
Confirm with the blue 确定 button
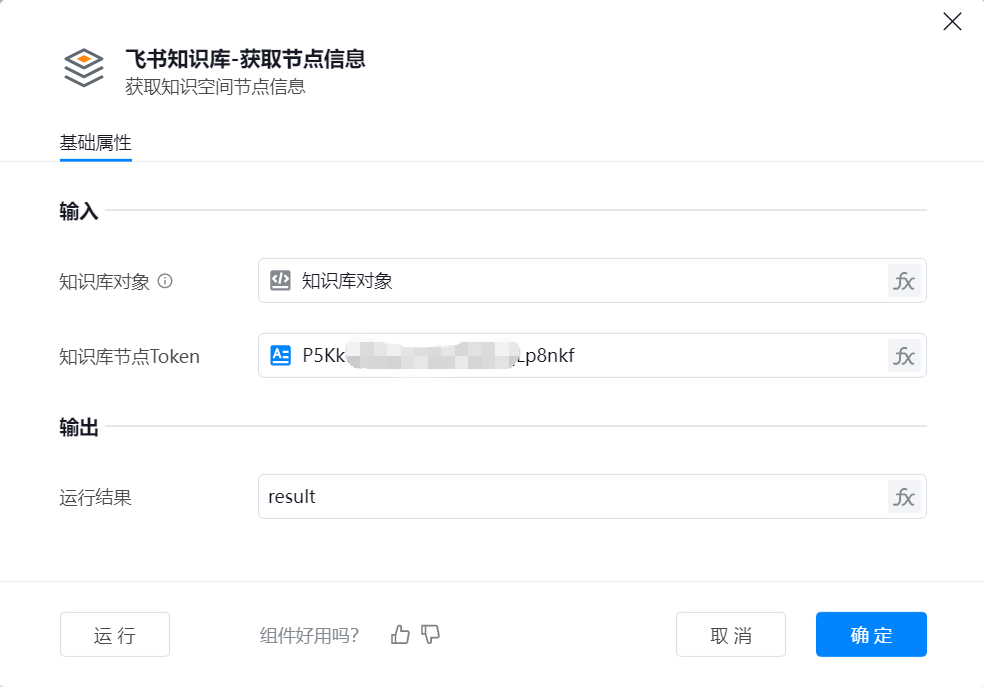[871, 634]
